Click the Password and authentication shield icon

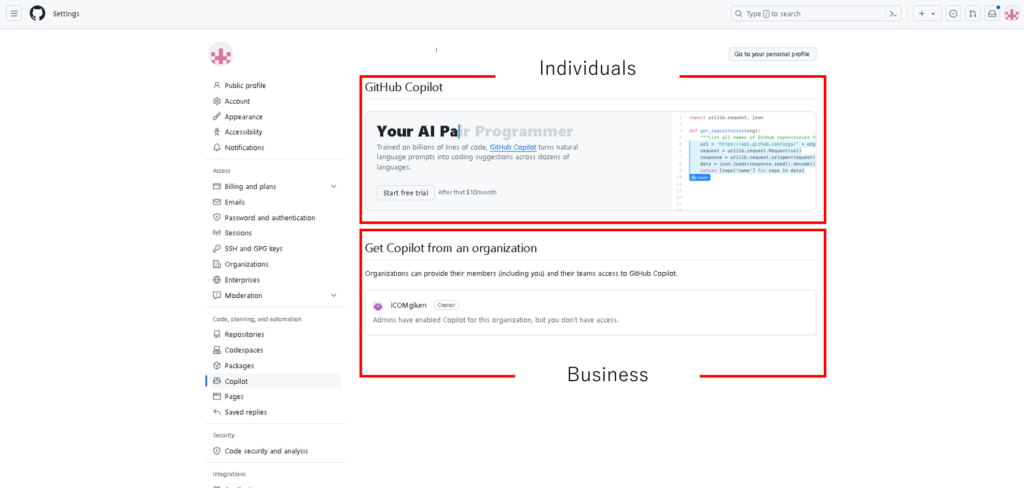217,218
